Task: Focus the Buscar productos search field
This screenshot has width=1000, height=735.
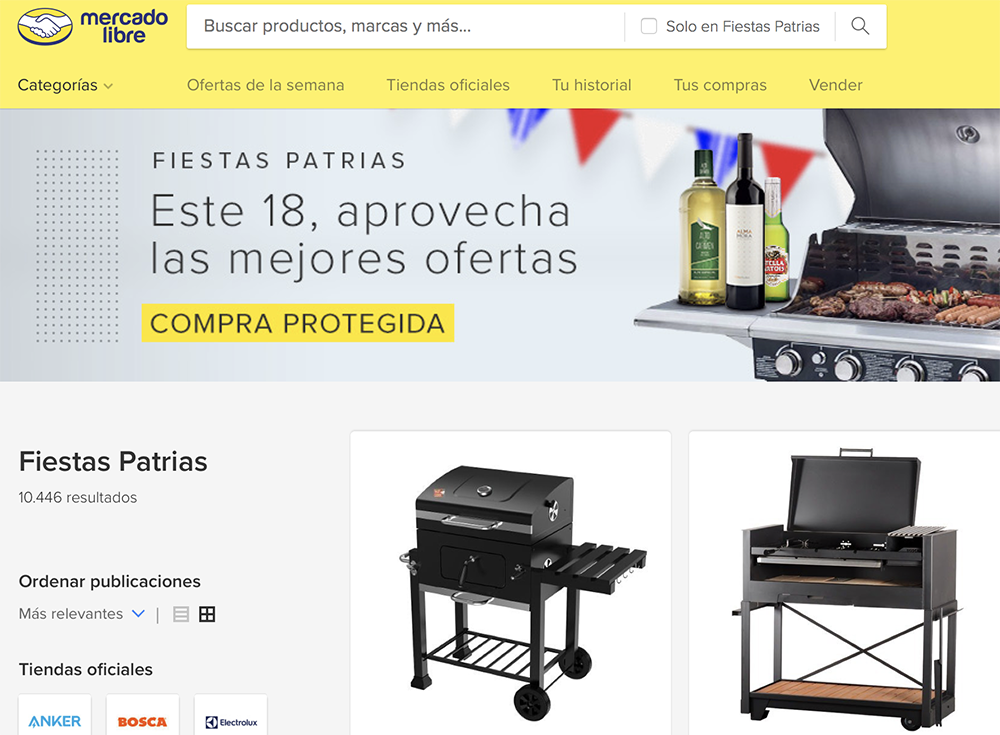Action: coord(406,26)
